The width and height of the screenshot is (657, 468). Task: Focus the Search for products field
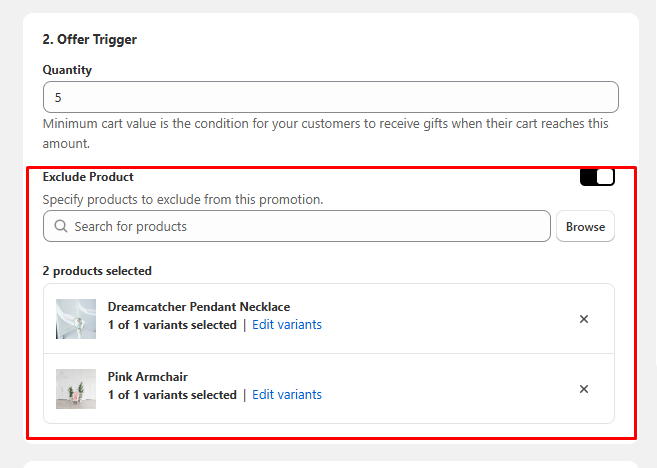pos(297,226)
